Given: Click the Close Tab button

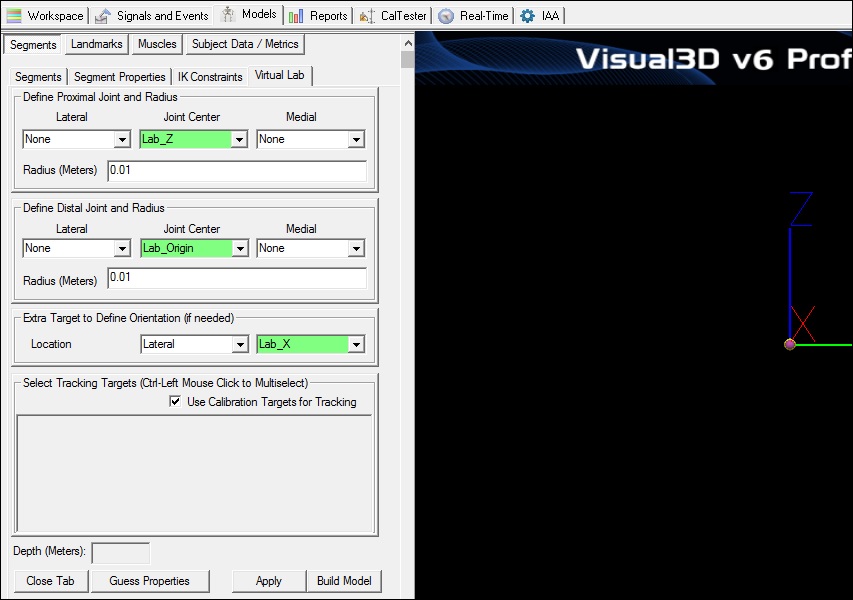Looking at the screenshot, I should [51, 581].
